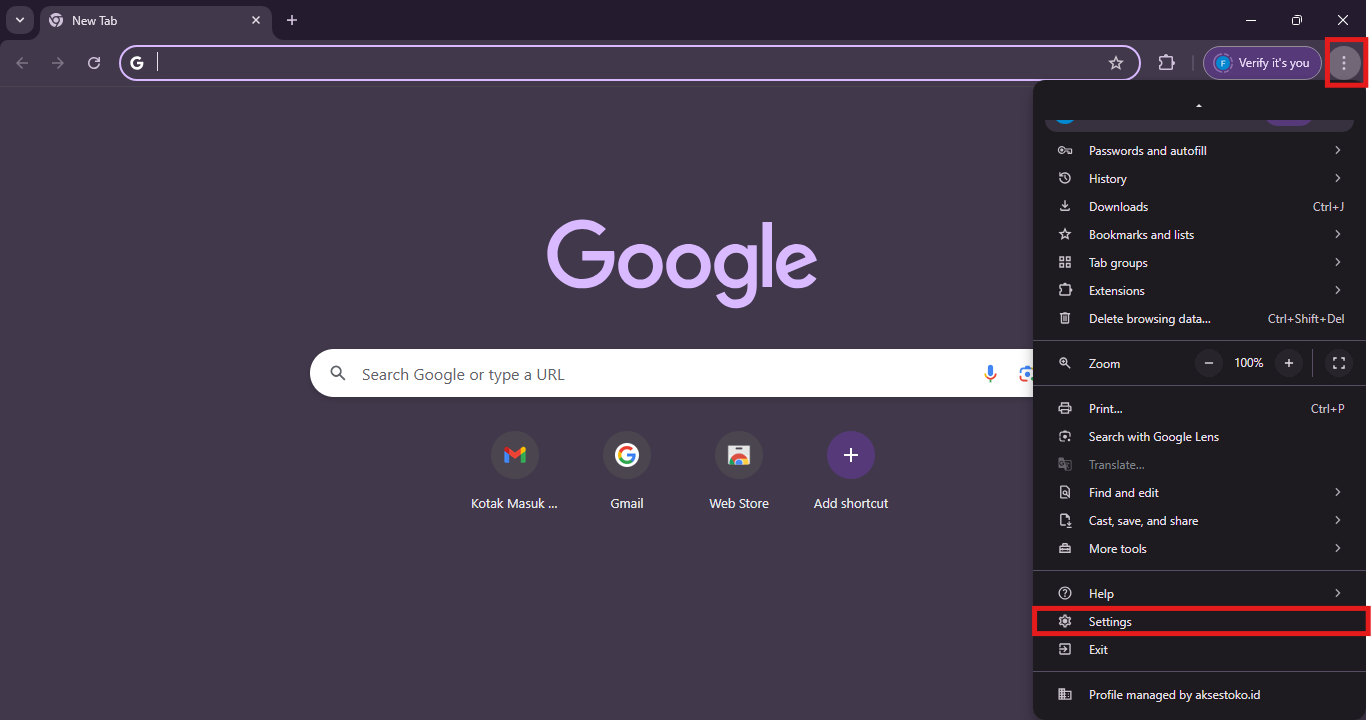Click the reload page icon
Image resolution: width=1371 pixels, height=720 pixels.
94,63
